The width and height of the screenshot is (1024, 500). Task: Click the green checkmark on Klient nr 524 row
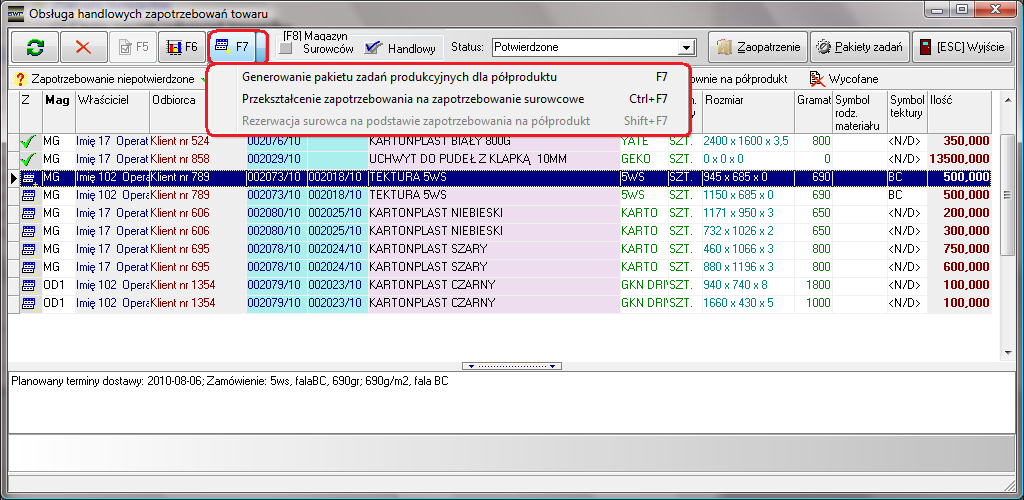coord(28,142)
